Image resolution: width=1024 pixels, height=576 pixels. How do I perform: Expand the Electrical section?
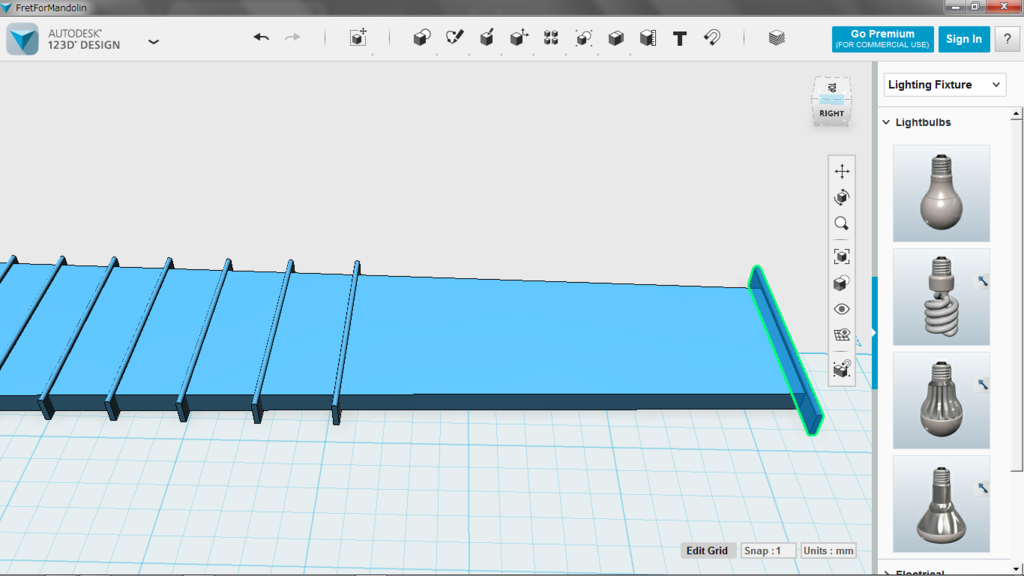pyautogui.click(x=886, y=573)
